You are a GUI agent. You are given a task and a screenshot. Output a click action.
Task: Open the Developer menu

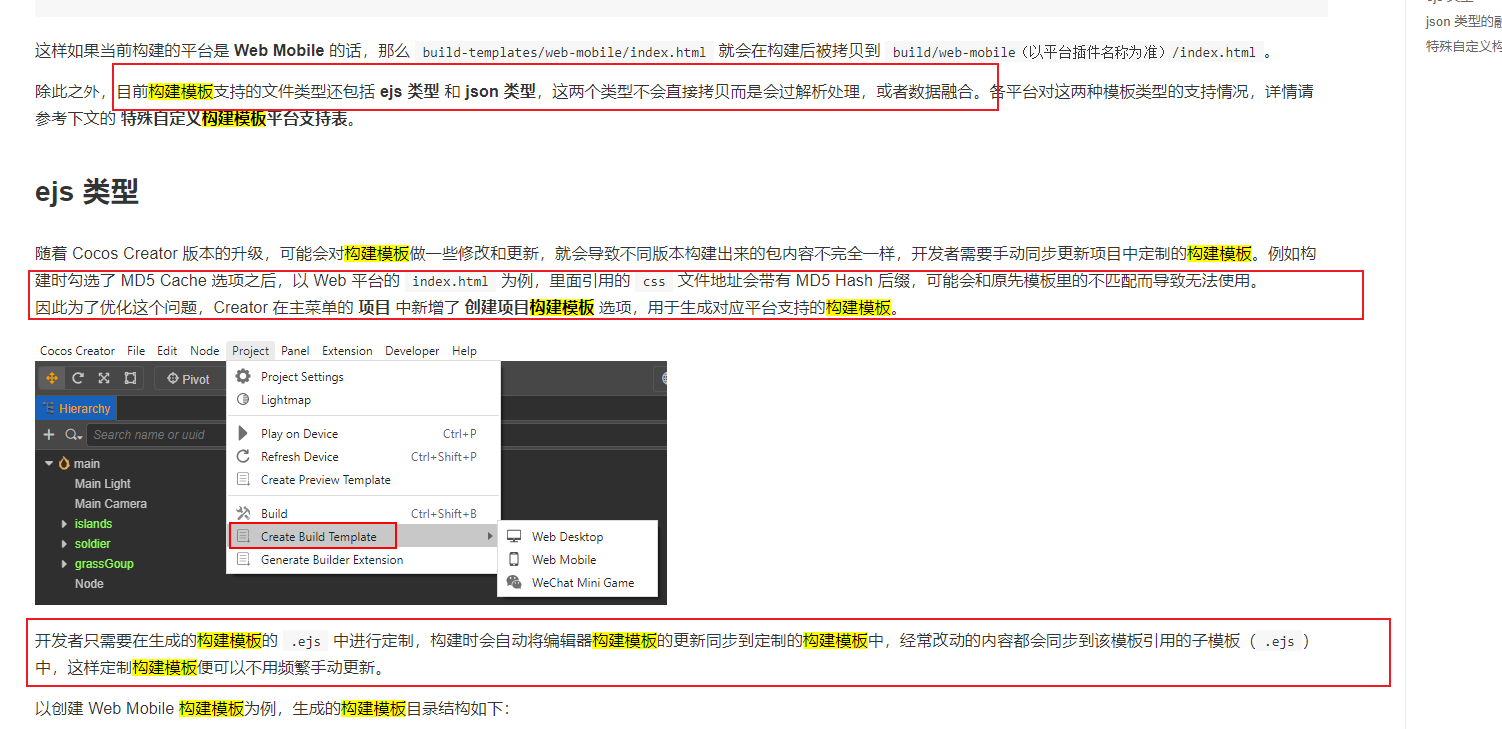[x=412, y=351]
